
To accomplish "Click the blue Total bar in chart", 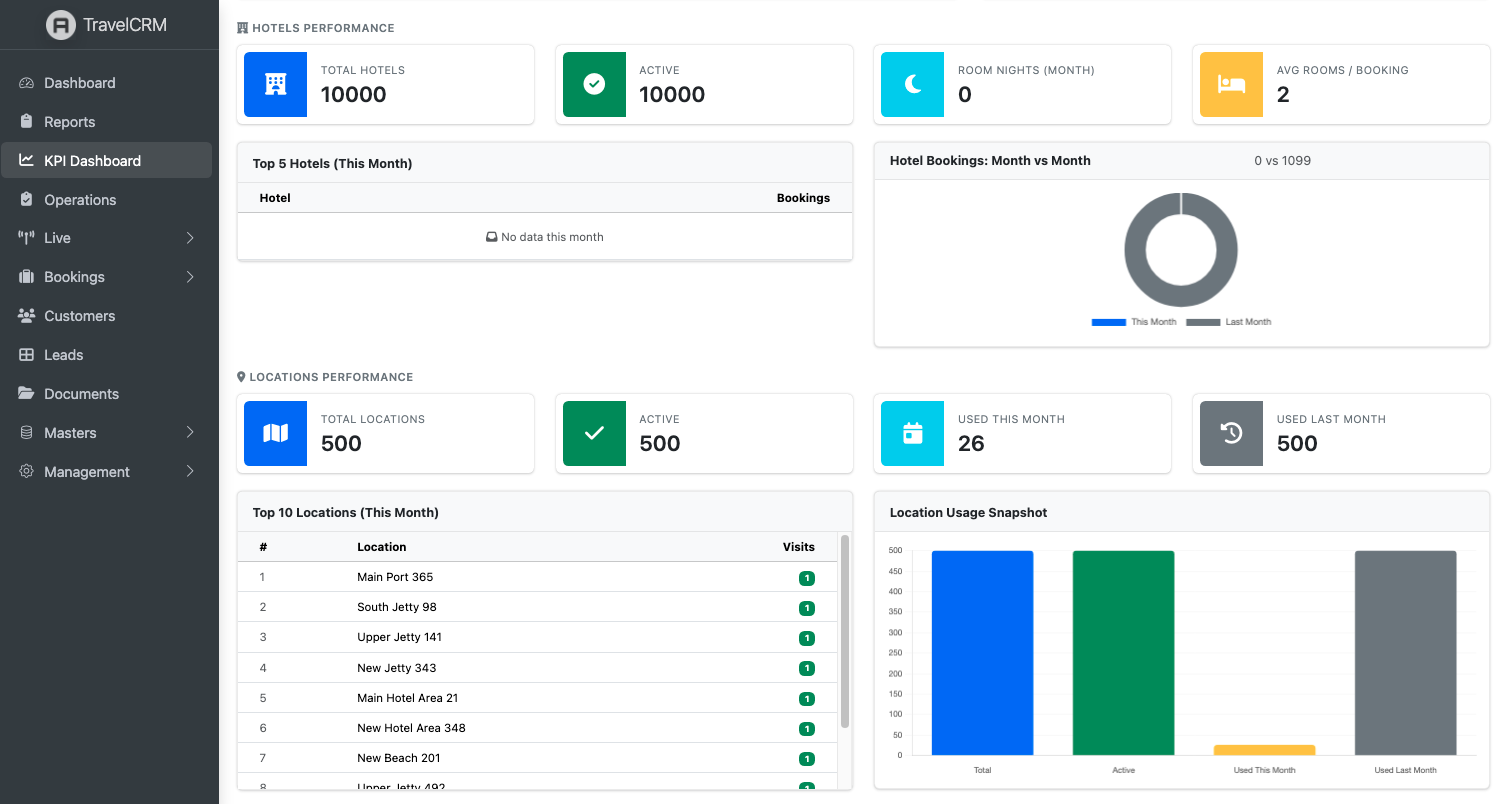I will pos(982,653).
